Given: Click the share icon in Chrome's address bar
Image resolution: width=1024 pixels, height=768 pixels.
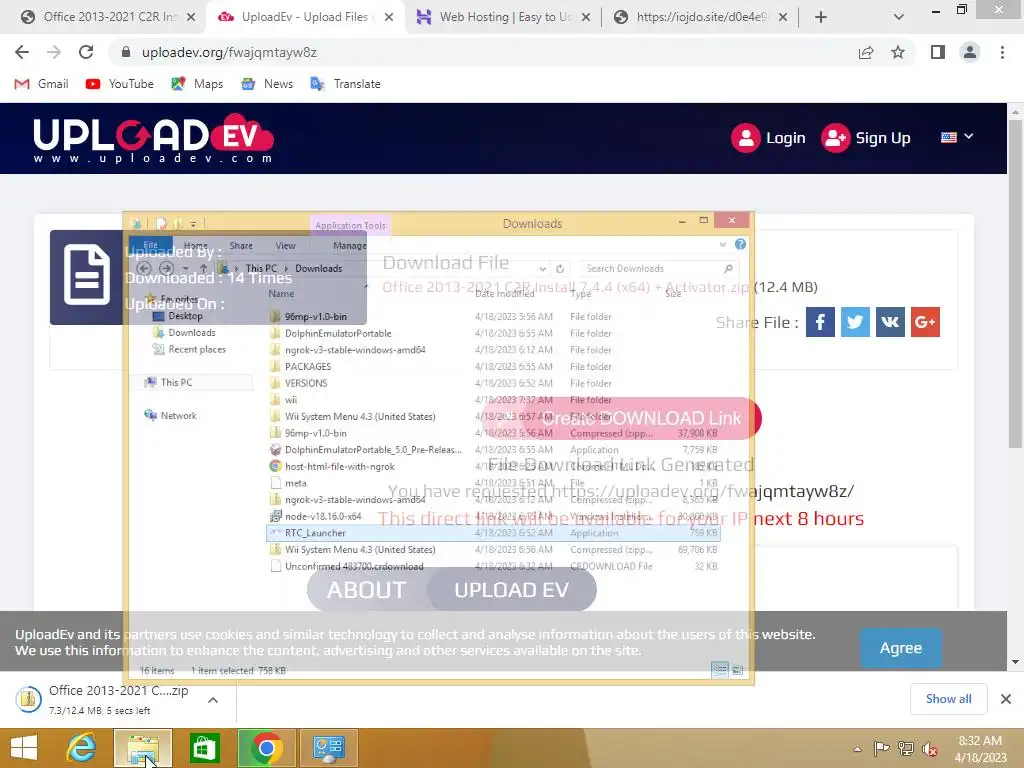Looking at the screenshot, I should (866, 52).
